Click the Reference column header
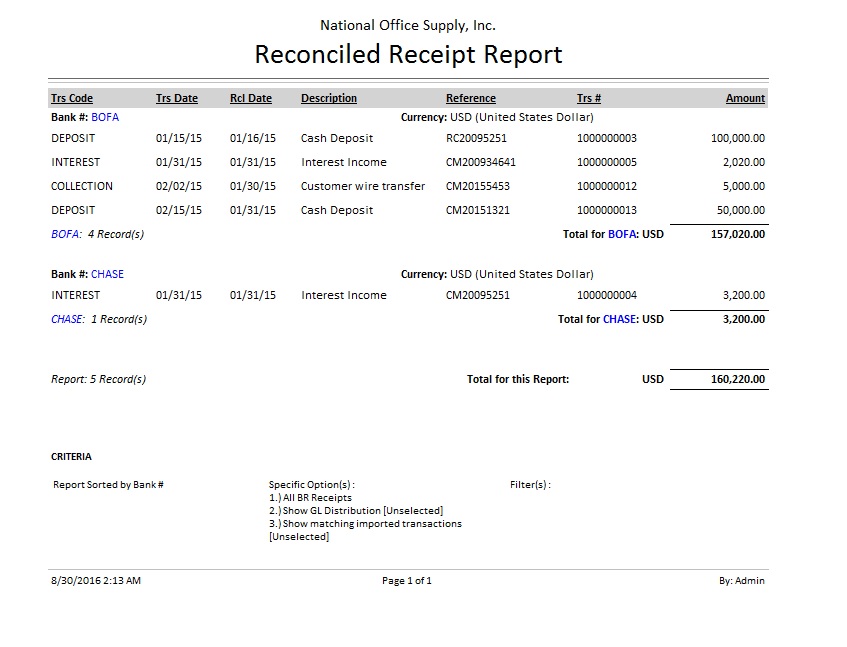This screenshot has height=647, width=847. tap(471, 98)
